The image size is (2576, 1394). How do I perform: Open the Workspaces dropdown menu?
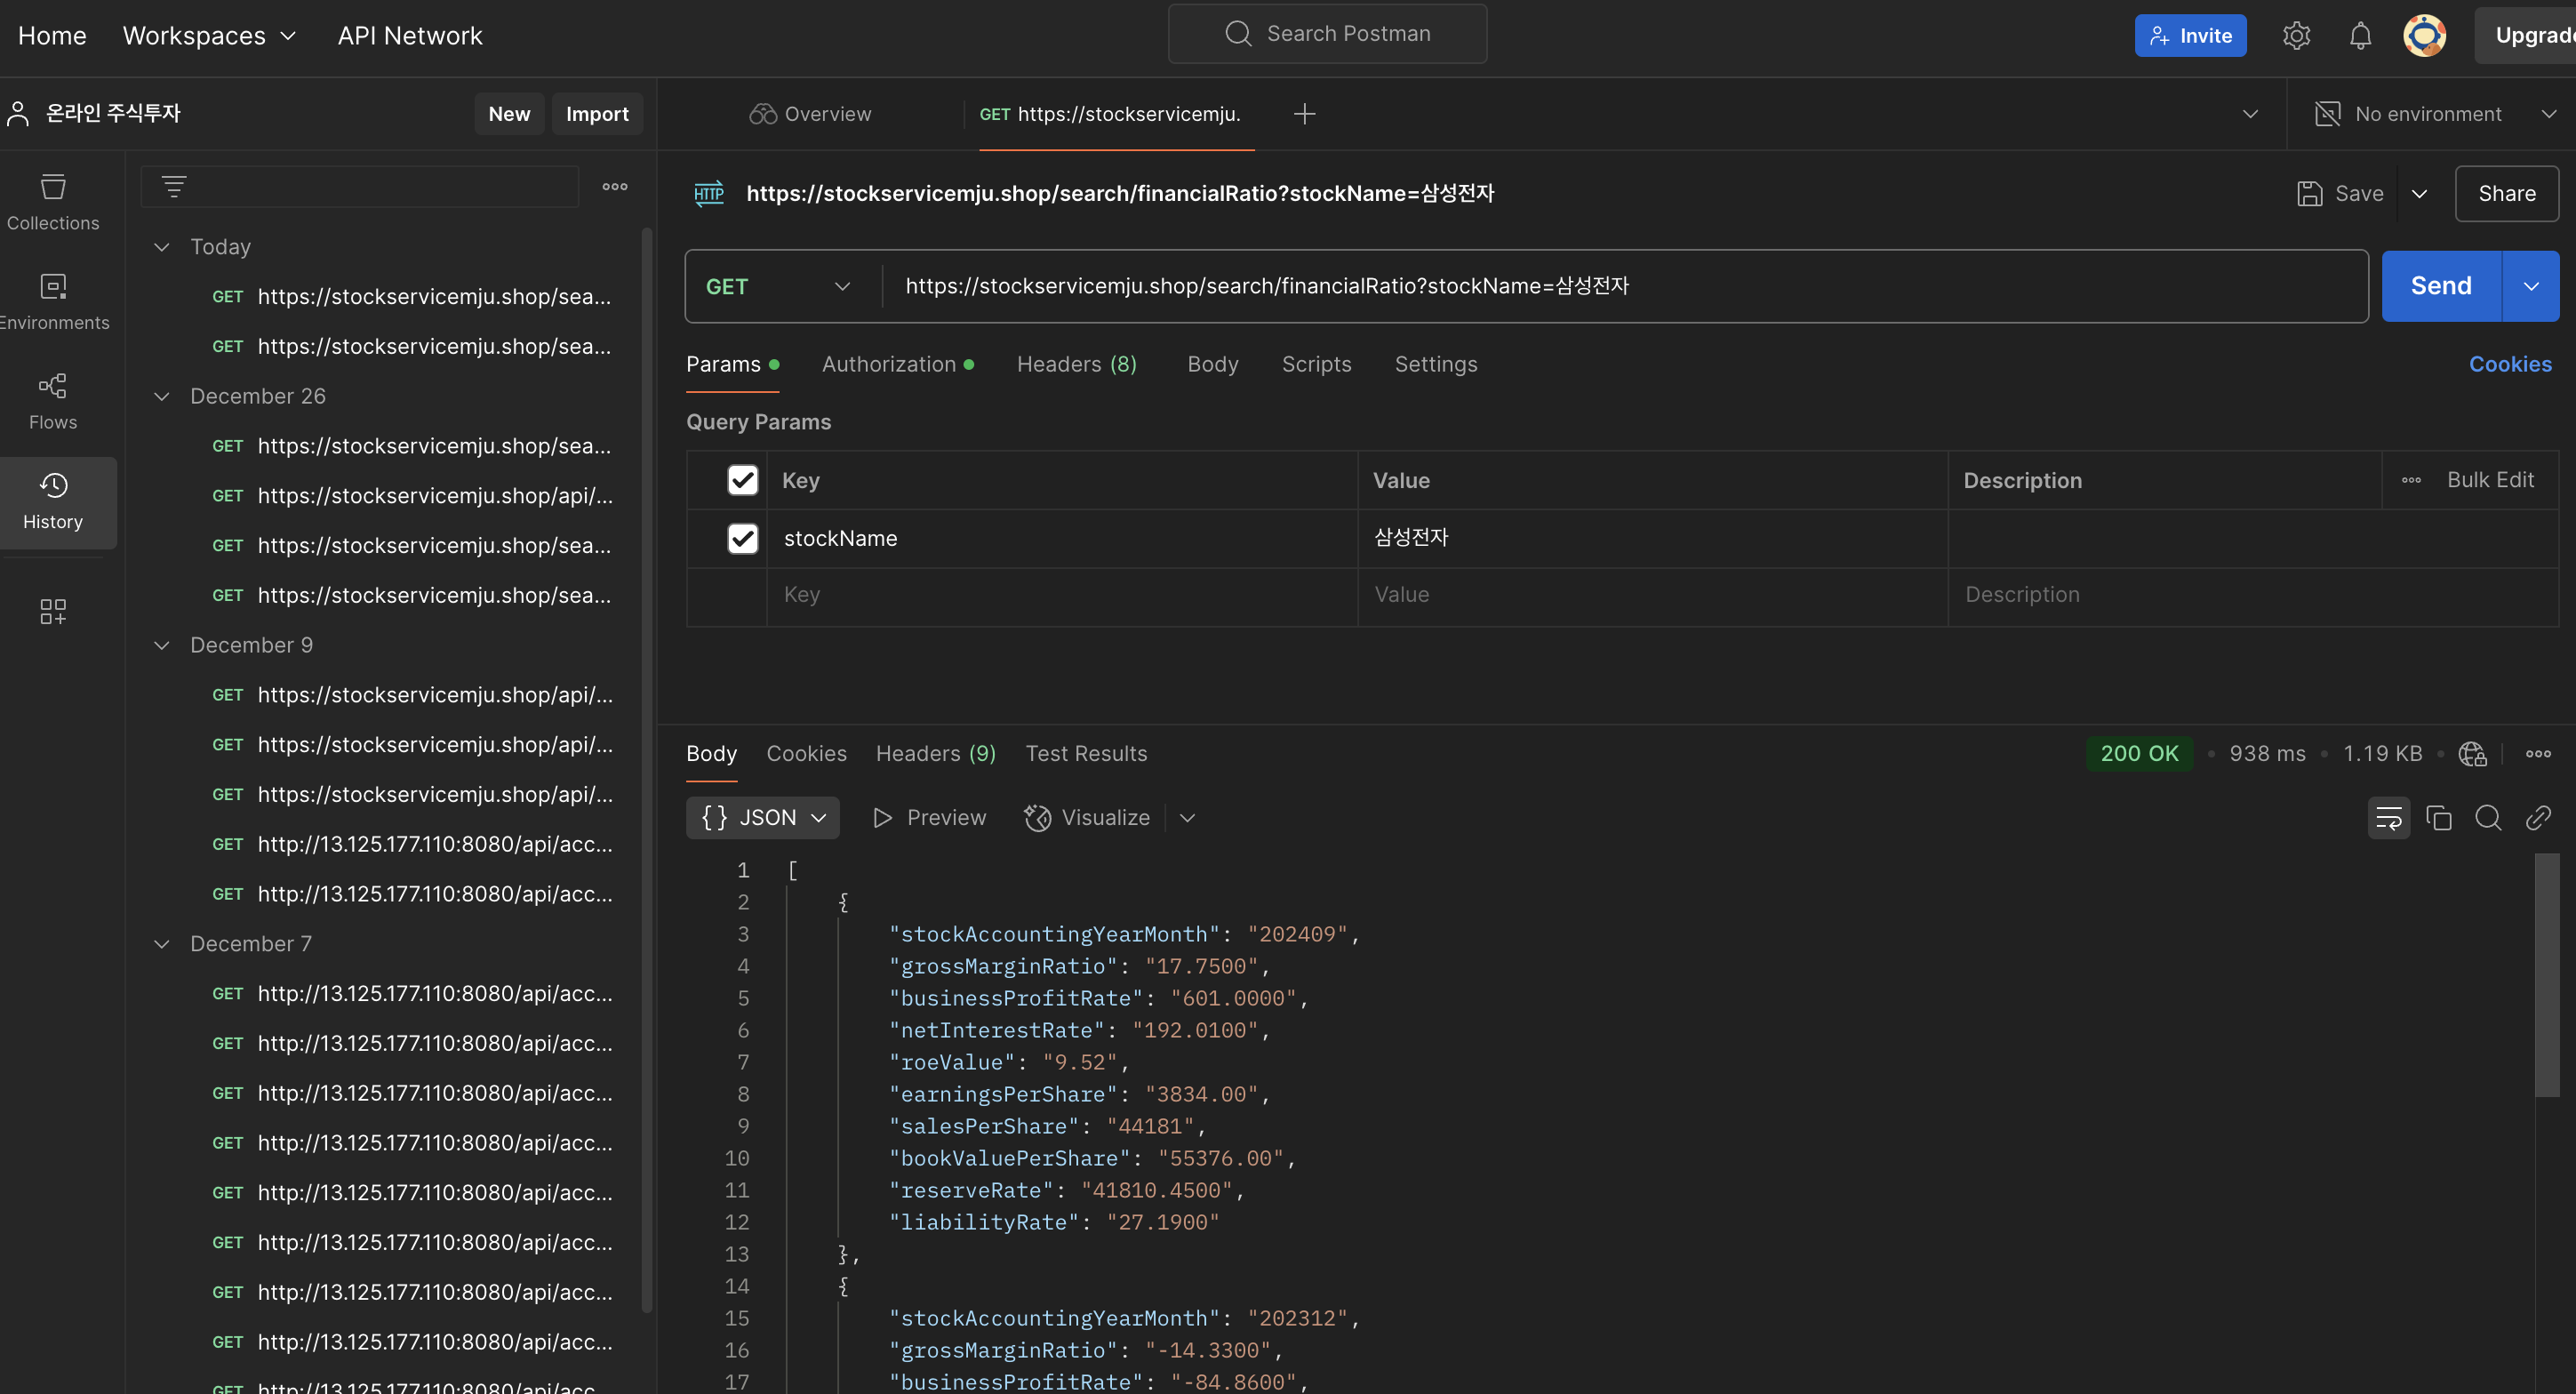pos(210,36)
